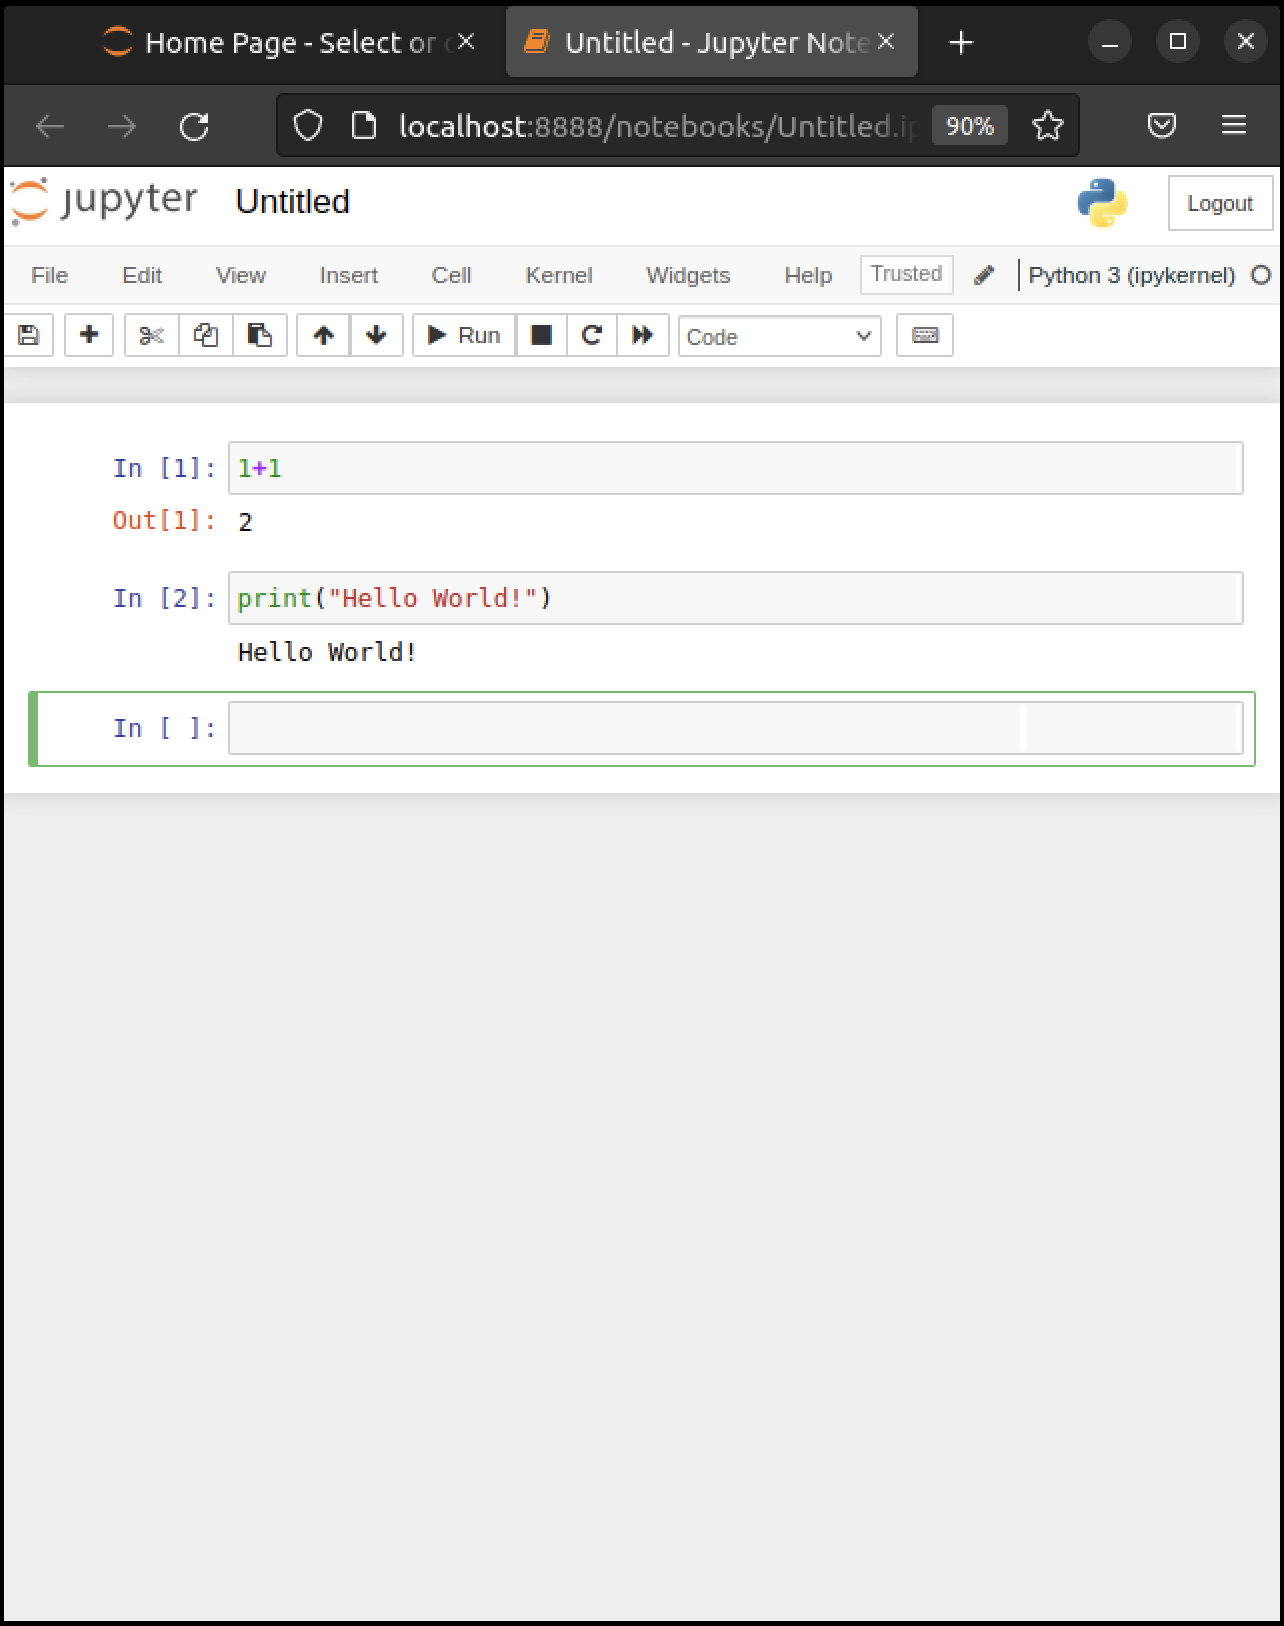Cut selected cell using scissors icon
1284x1626 pixels.
[x=151, y=335]
